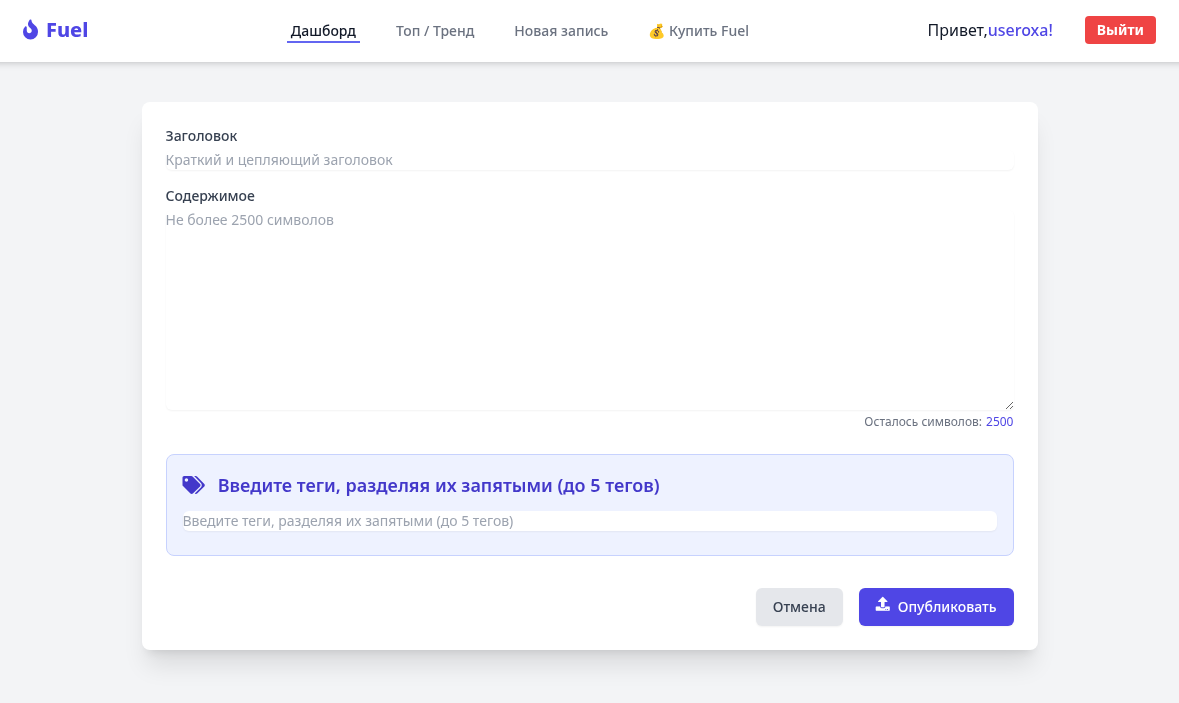Screen dimensions: 1179x703
Task: Click the text area resize handle
Action: [x=1008, y=404]
